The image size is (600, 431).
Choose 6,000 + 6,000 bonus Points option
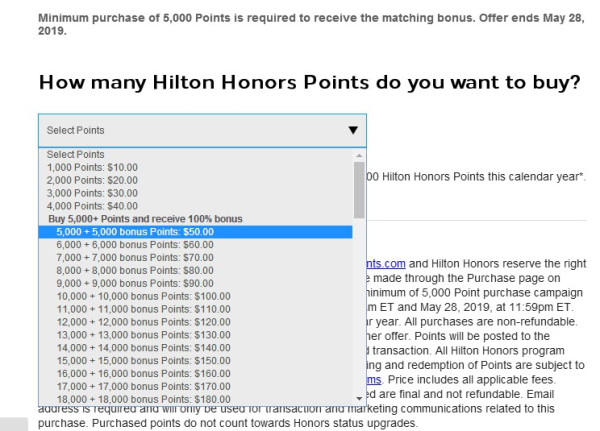coord(130,244)
